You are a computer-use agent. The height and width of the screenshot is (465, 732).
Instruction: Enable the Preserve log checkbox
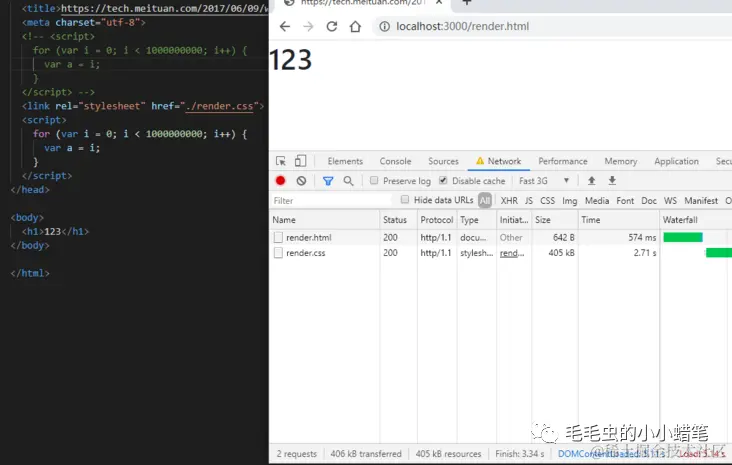[x=374, y=180]
